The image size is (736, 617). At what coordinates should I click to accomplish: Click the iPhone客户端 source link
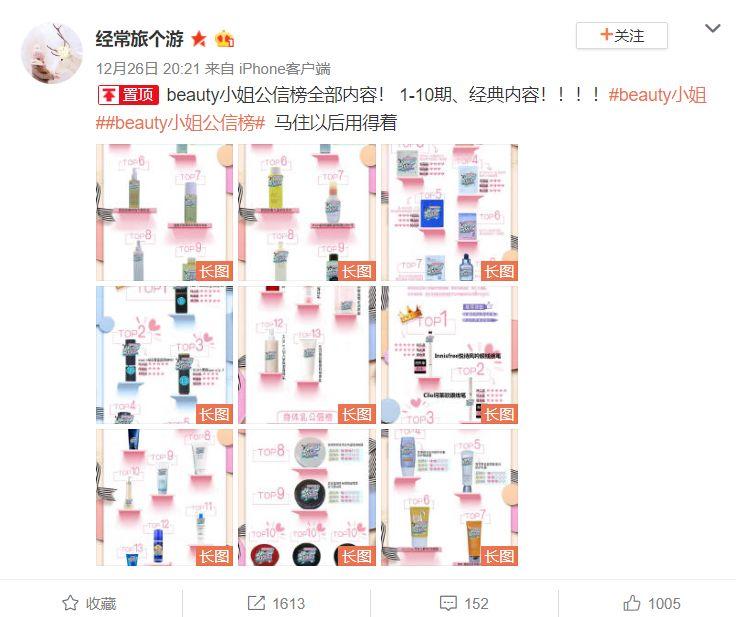coord(284,69)
